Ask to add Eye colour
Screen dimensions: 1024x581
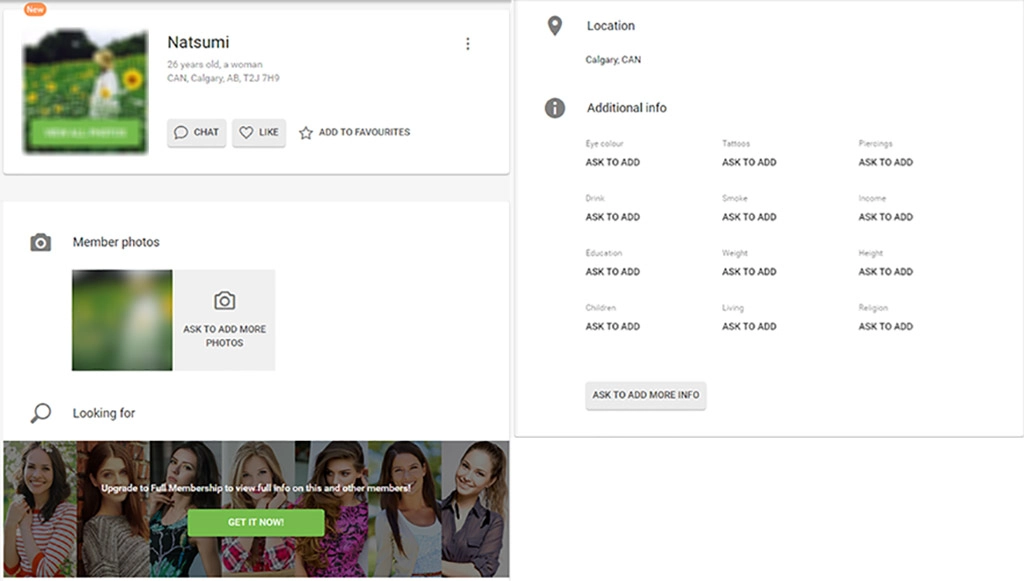(613, 162)
